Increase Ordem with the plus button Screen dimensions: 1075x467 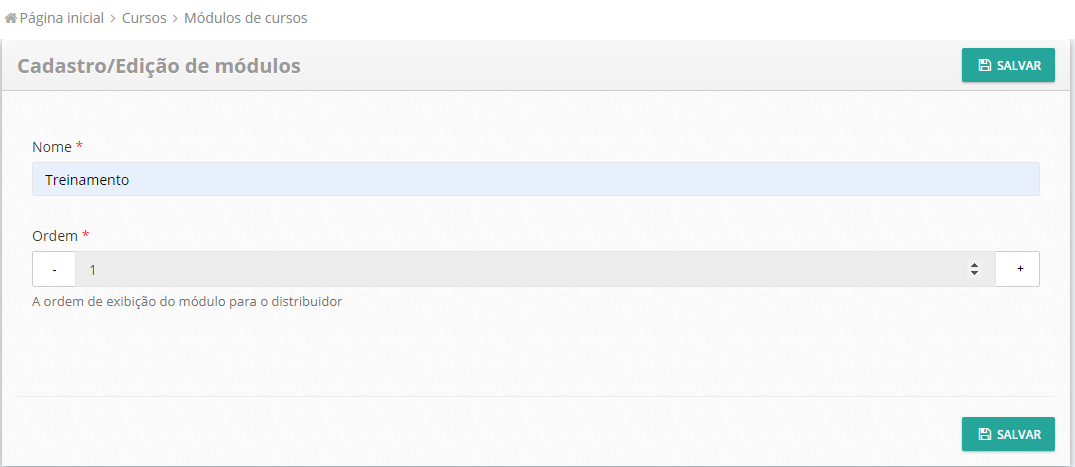click(x=1018, y=269)
